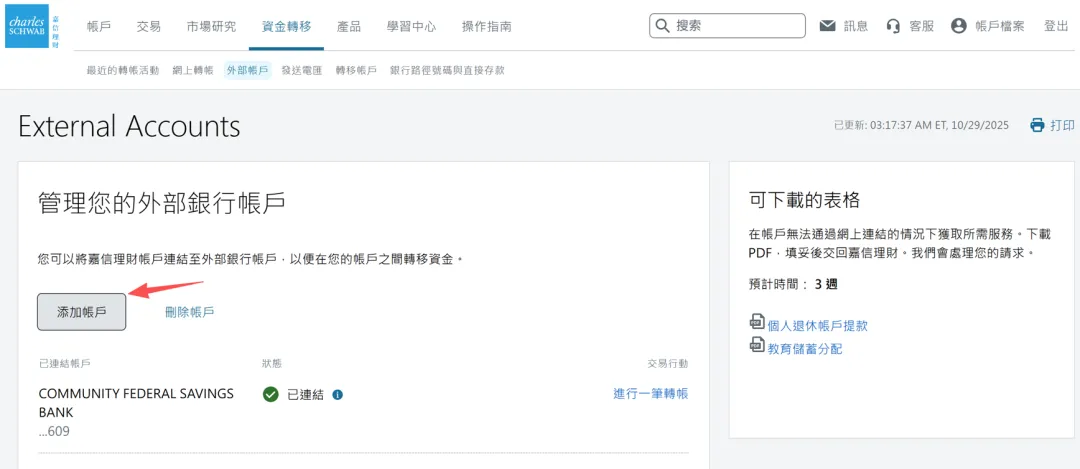Click the 訊息 link
1080x469 pixels.
(856, 26)
